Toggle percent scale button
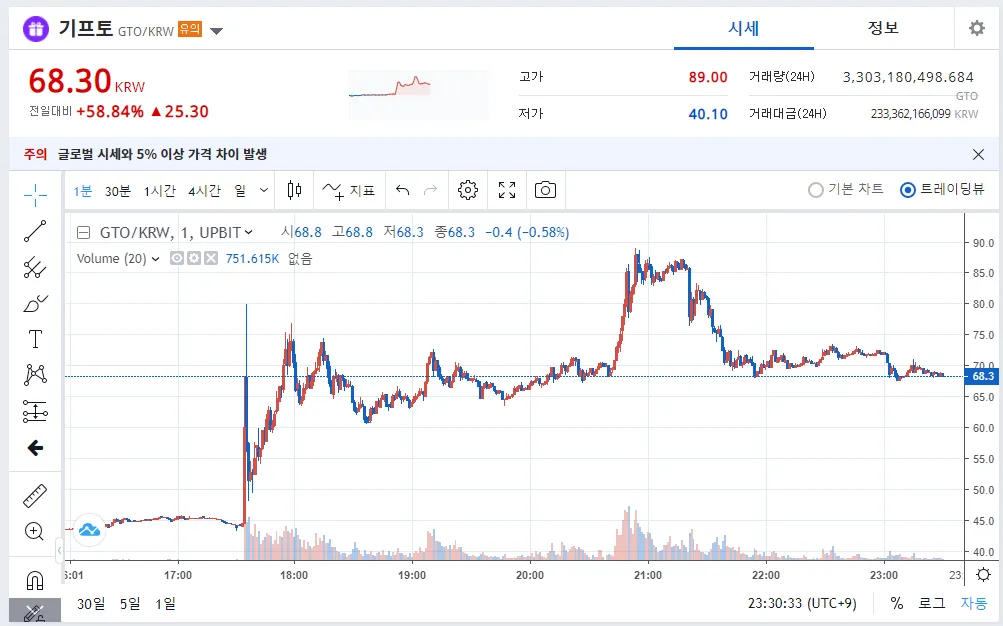This screenshot has height=626, width=1003. click(897, 603)
